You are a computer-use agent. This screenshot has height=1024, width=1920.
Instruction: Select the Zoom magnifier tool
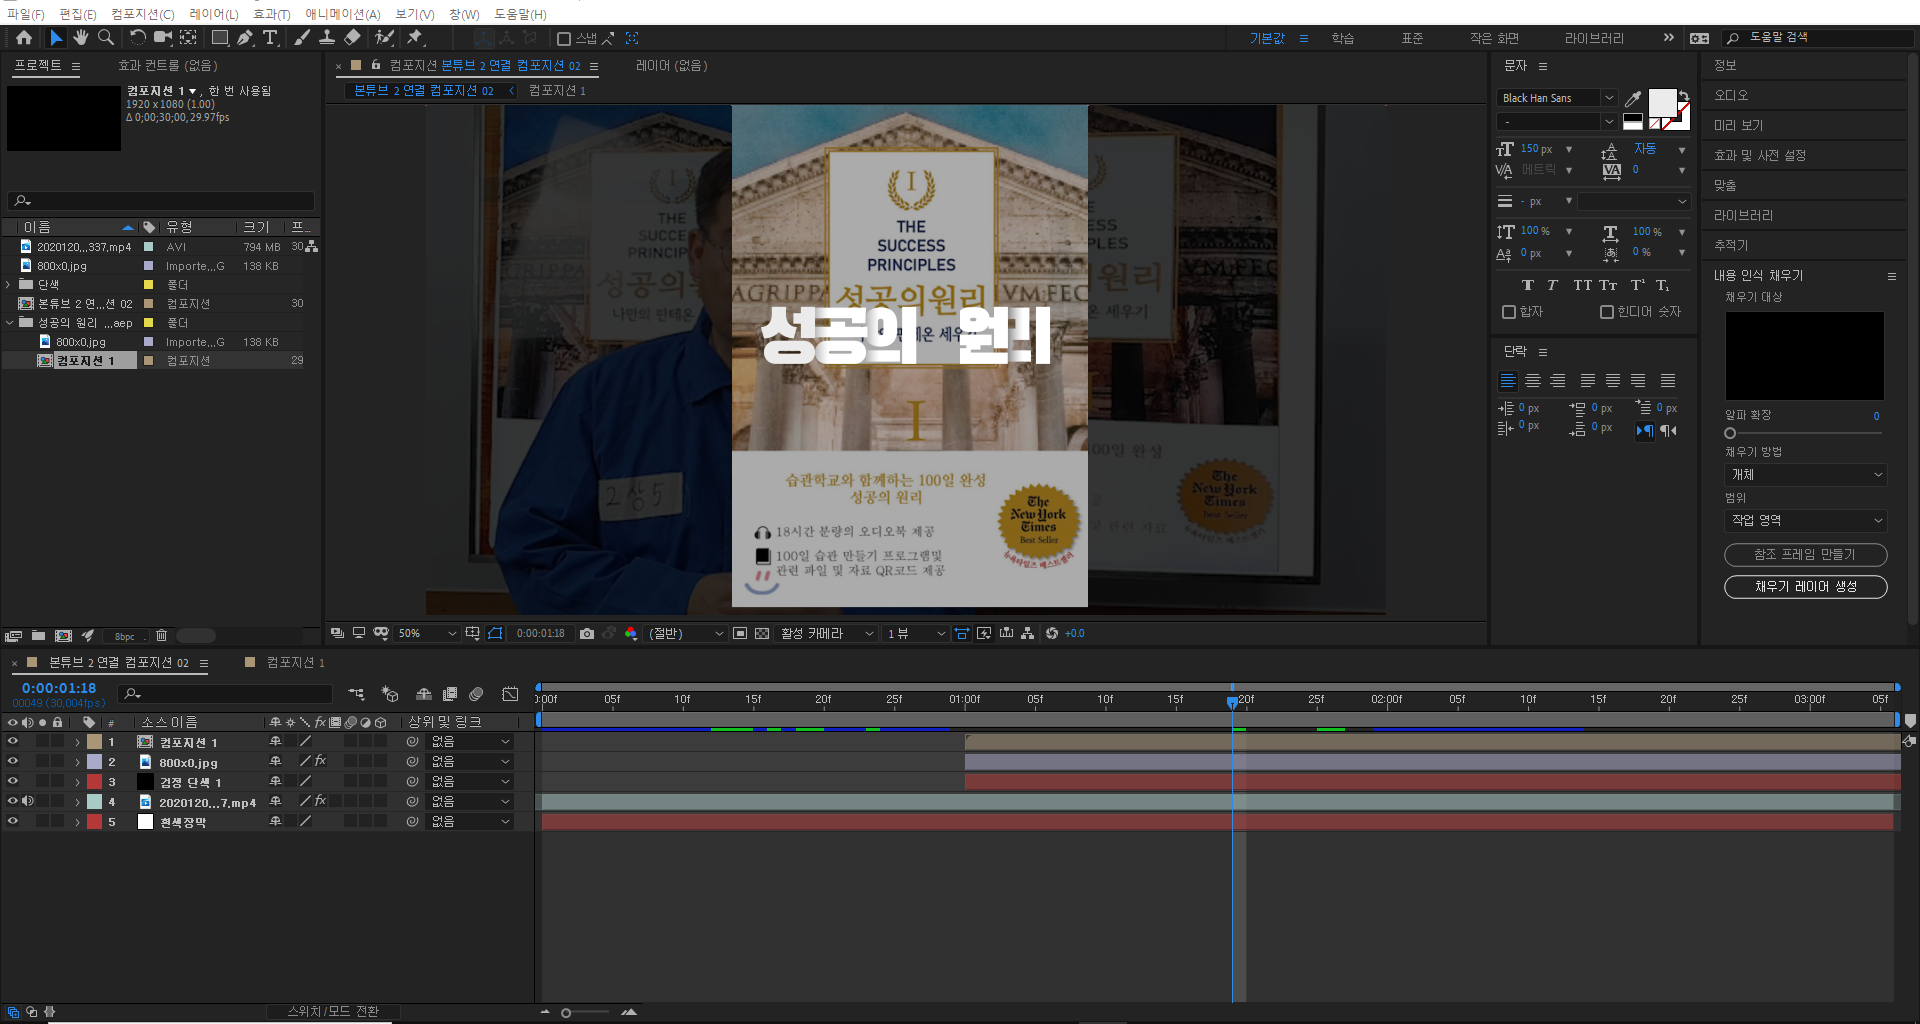coord(105,38)
